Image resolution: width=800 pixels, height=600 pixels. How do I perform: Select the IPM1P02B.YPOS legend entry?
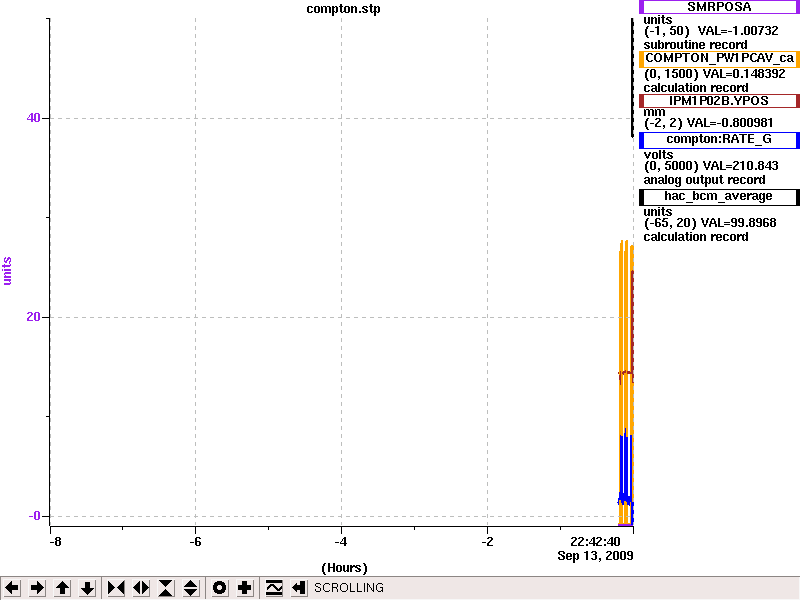pyautogui.click(x=719, y=101)
